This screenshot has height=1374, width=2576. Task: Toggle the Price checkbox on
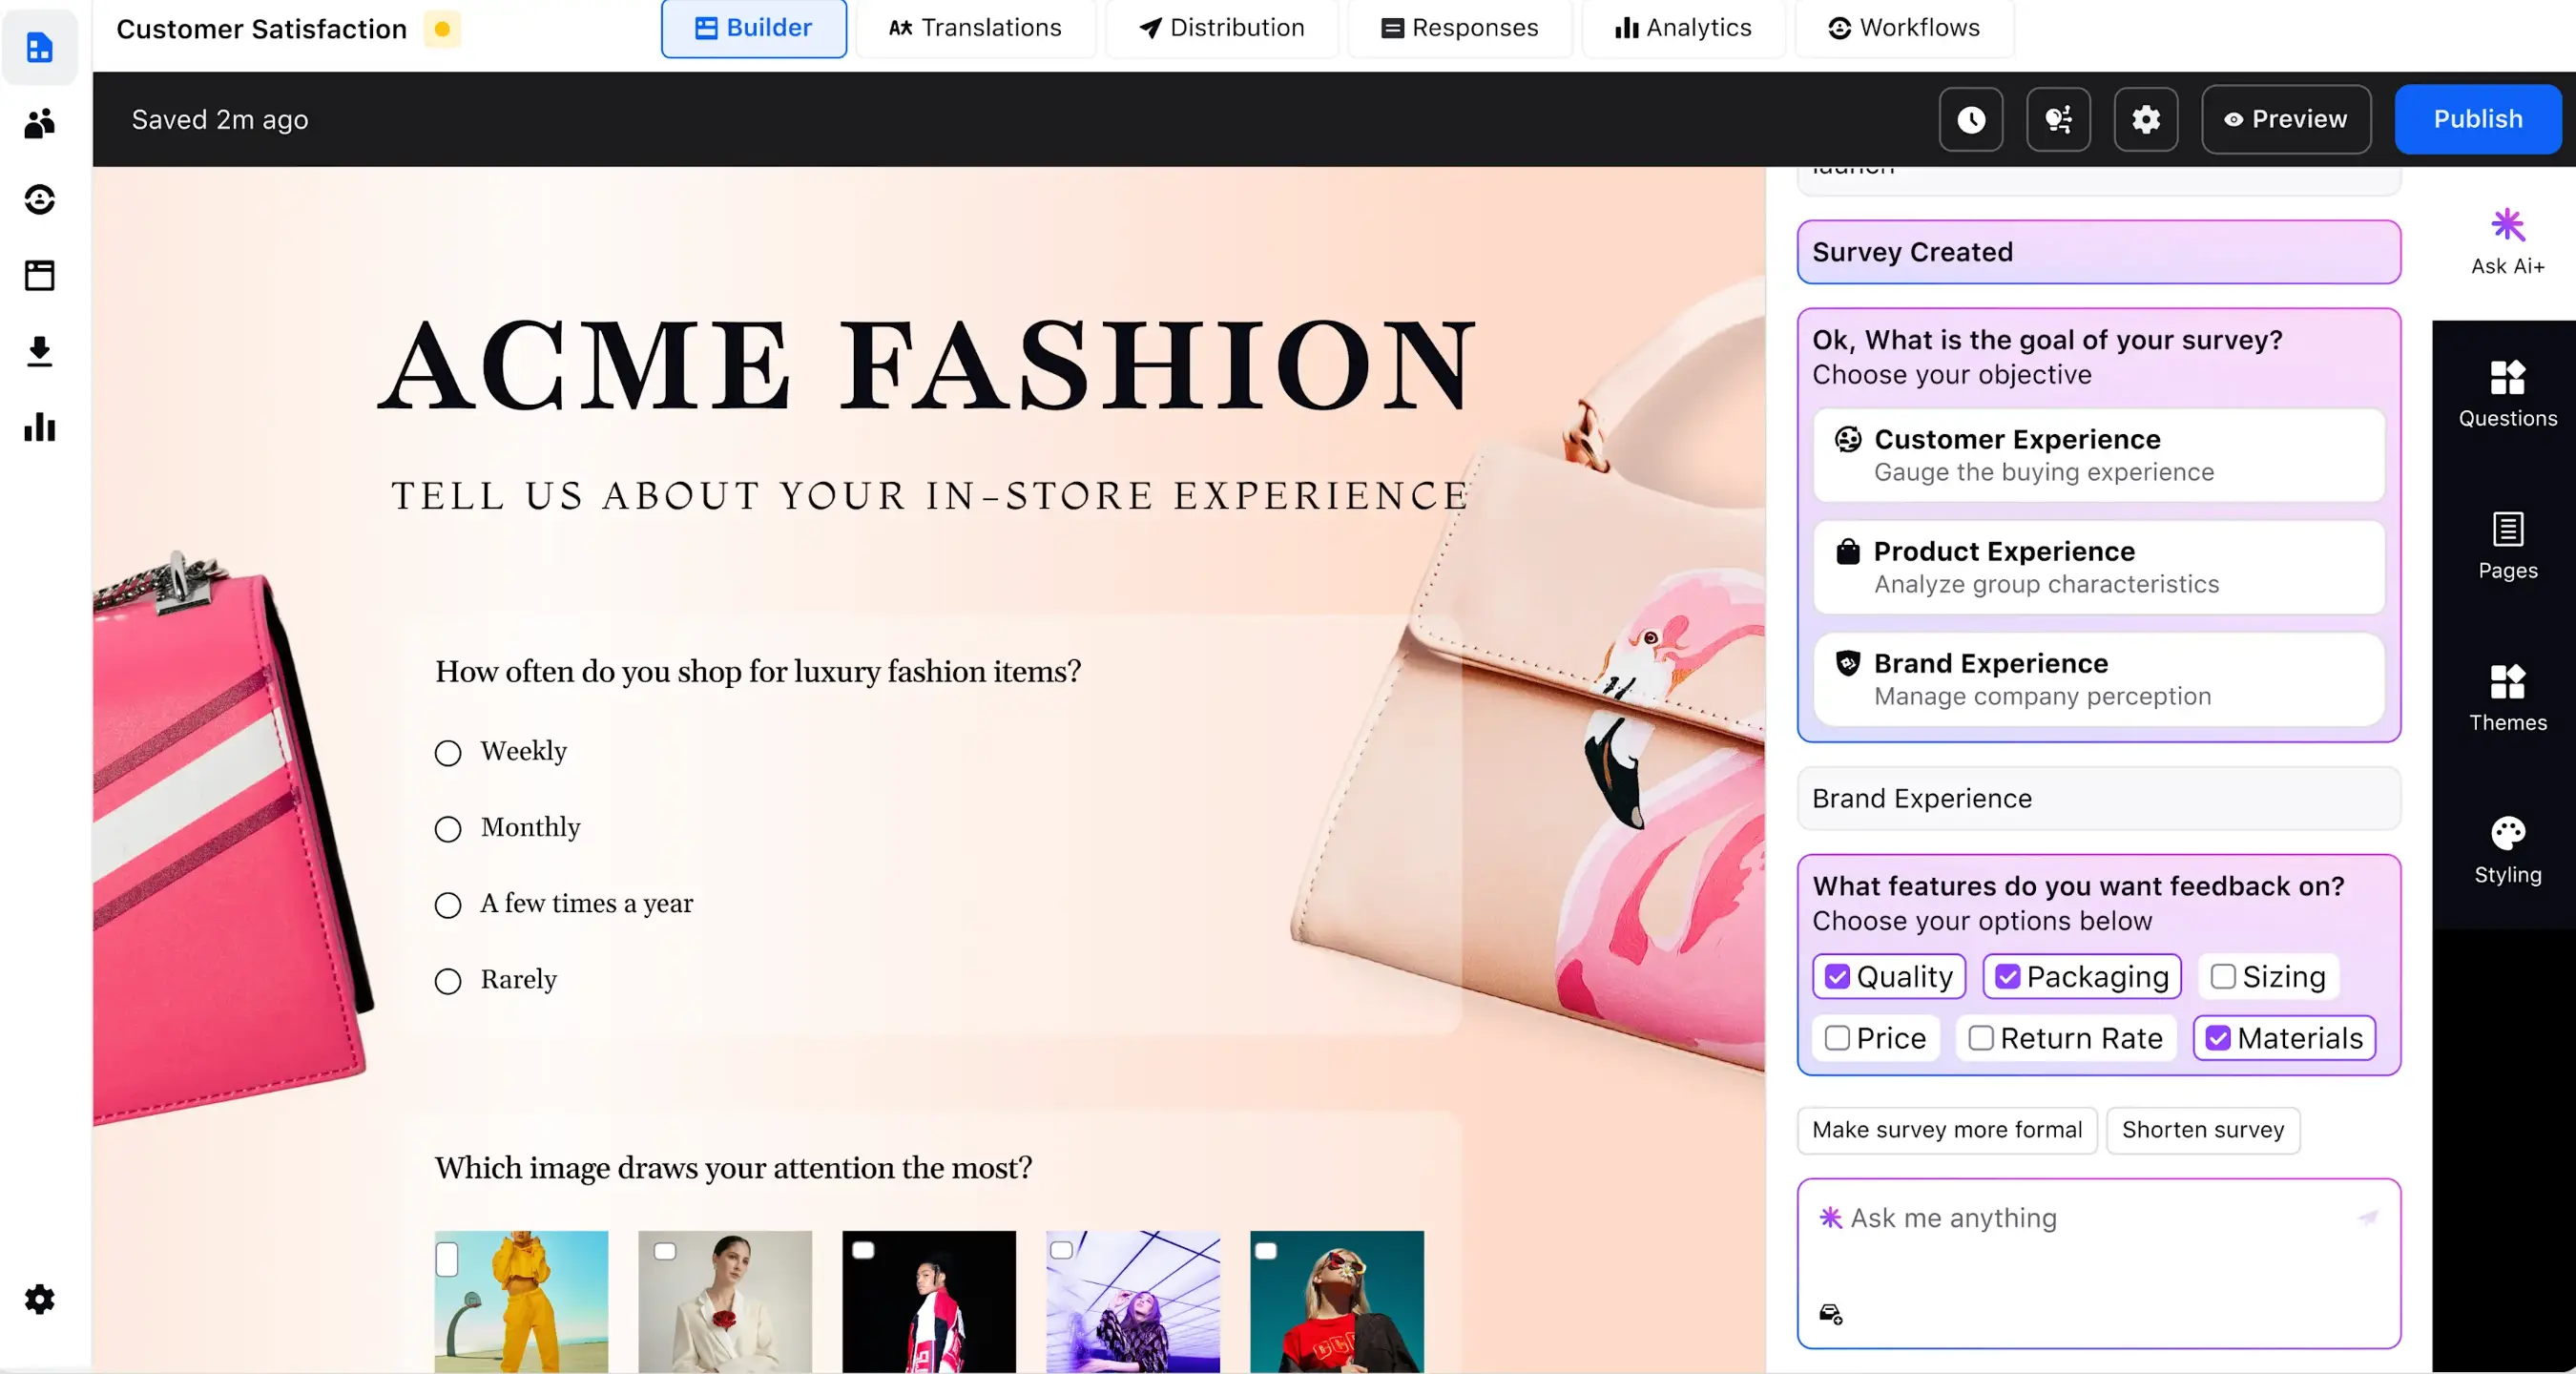1839,1038
